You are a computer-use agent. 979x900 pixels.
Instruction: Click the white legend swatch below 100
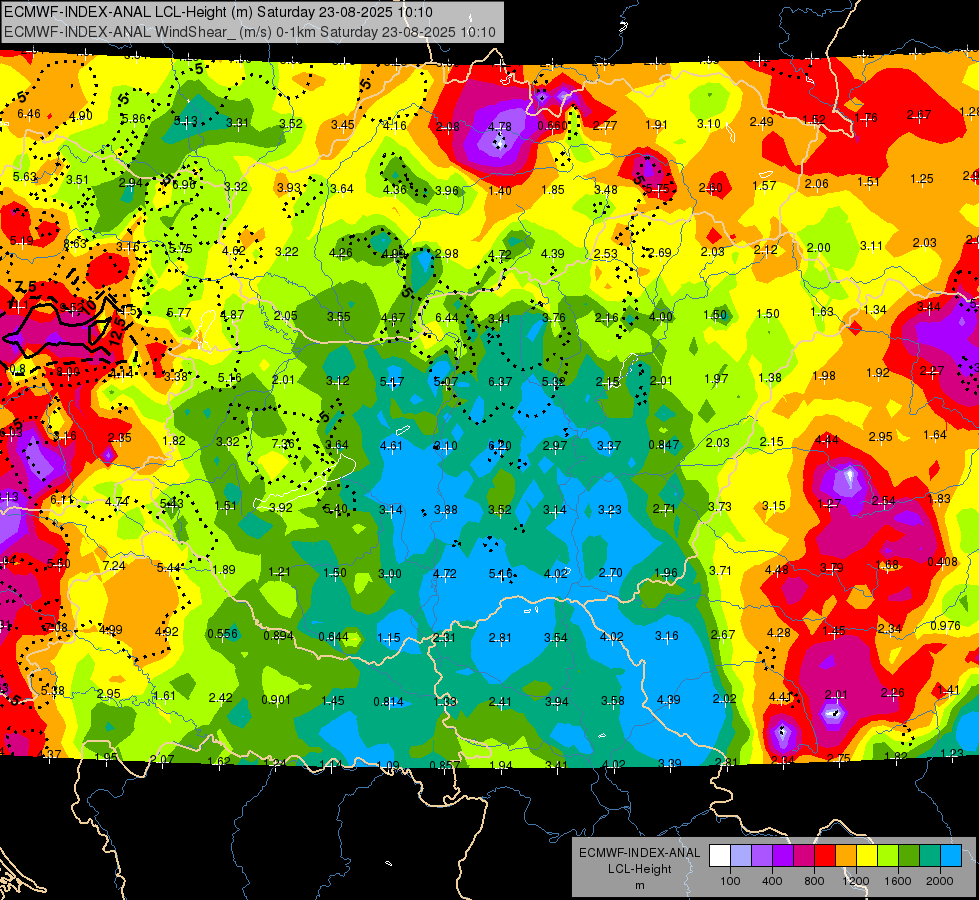(x=719, y=856)
